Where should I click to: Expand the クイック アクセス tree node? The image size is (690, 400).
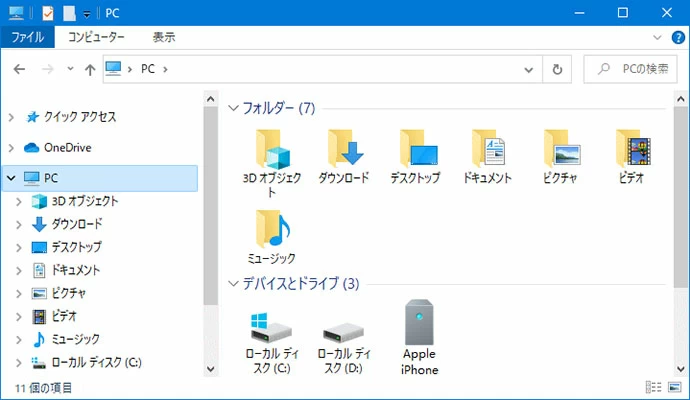[11, 117]
